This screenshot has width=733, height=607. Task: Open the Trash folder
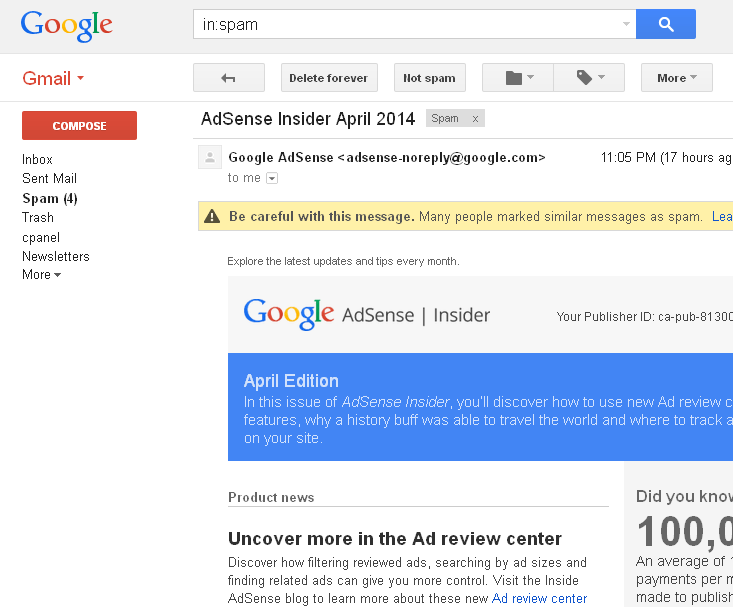coord(38,217)
